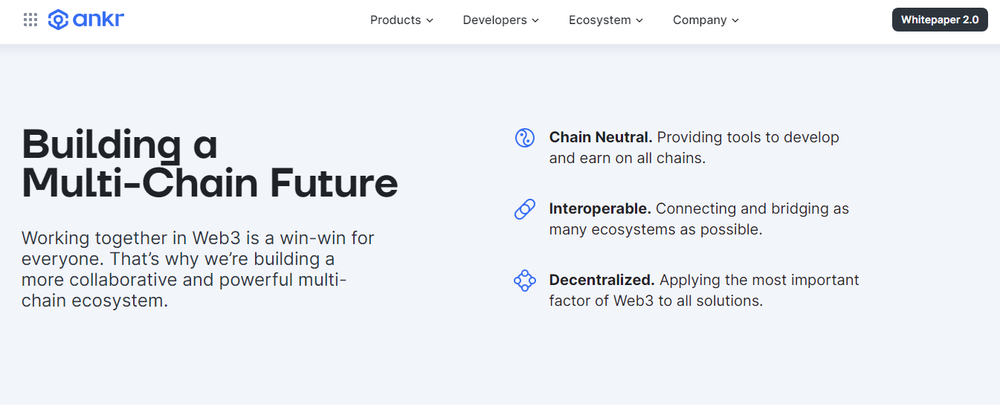This screenshot has height=405, width=1000.
Task: Click the Chain Neutral bold heading
Action: click(x=601, y=137)
